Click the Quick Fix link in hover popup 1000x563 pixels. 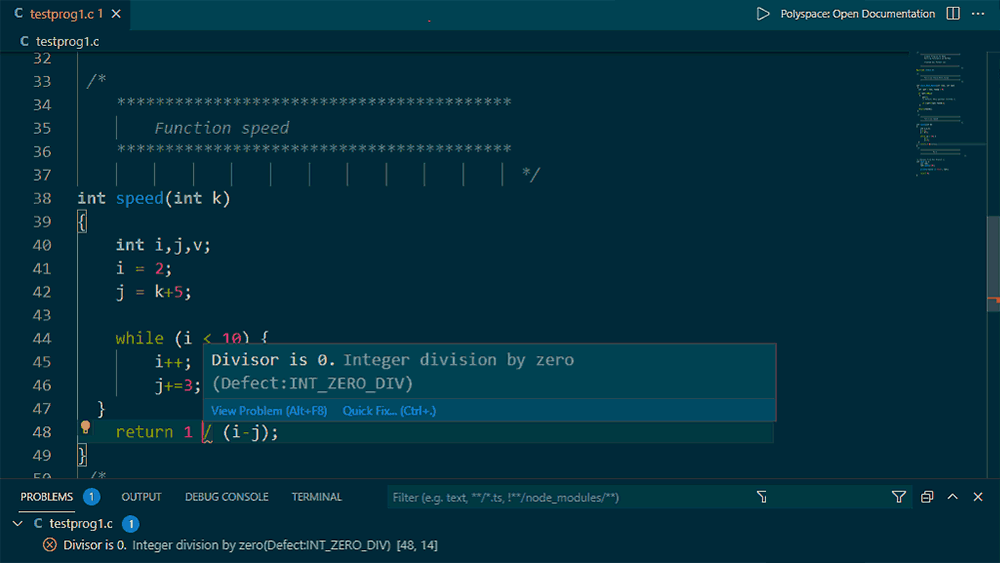[x=389, y=411]
